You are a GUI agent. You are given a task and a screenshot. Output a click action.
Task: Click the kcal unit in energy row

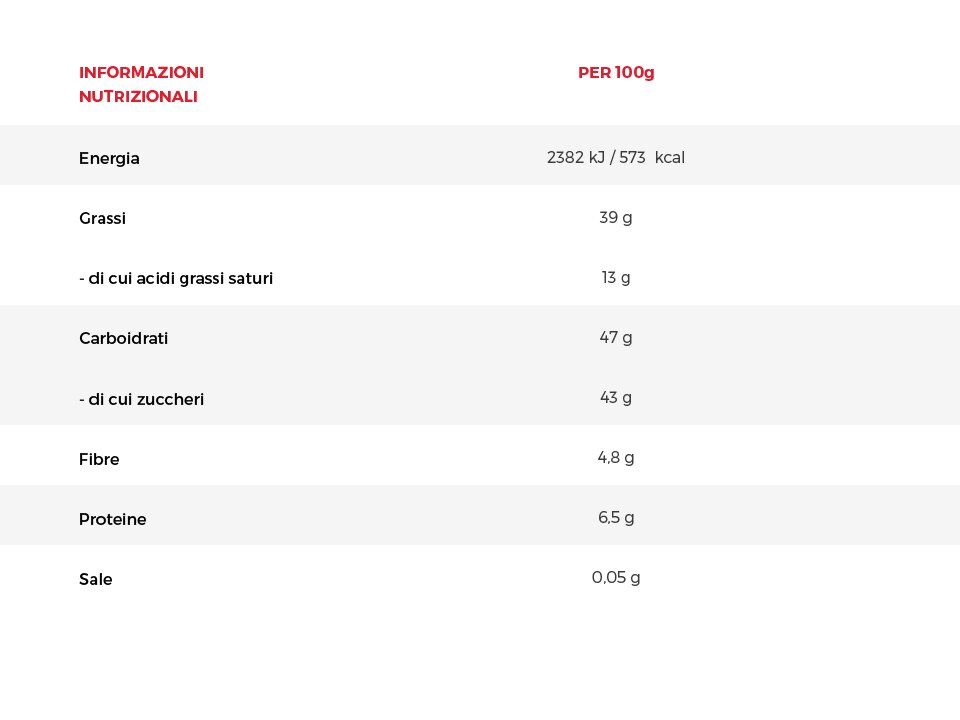[670, 157]
